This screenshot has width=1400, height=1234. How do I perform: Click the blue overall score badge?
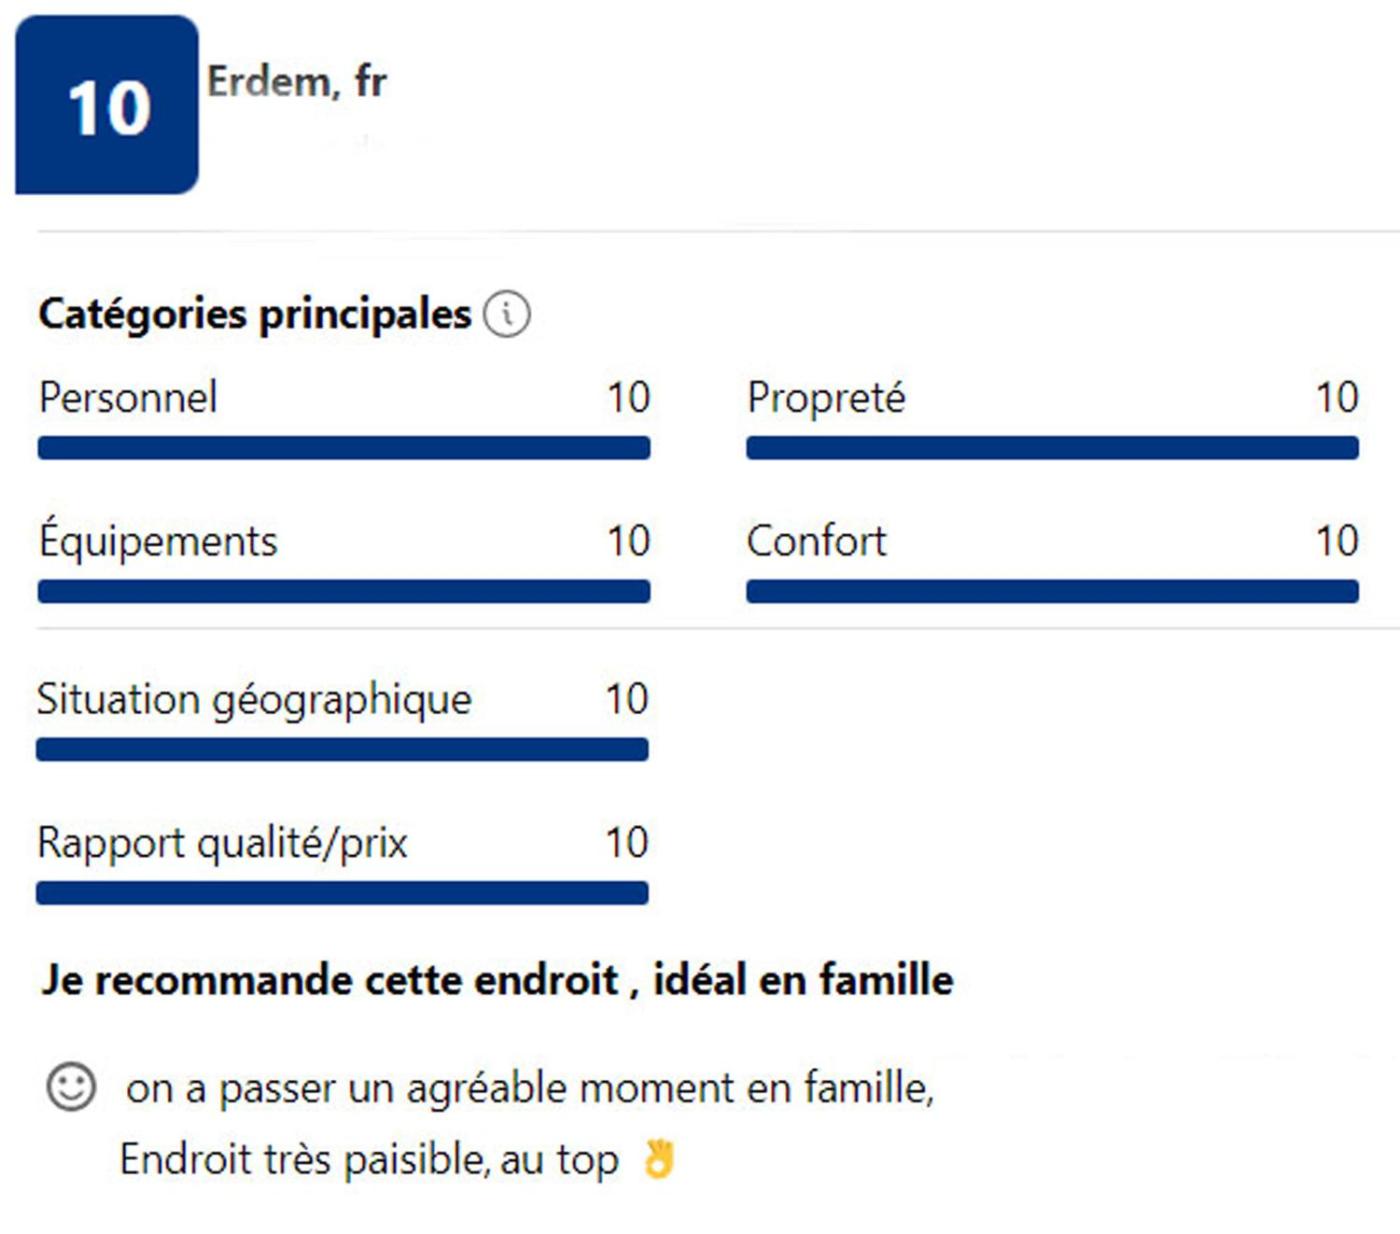(x=107, y=105)
